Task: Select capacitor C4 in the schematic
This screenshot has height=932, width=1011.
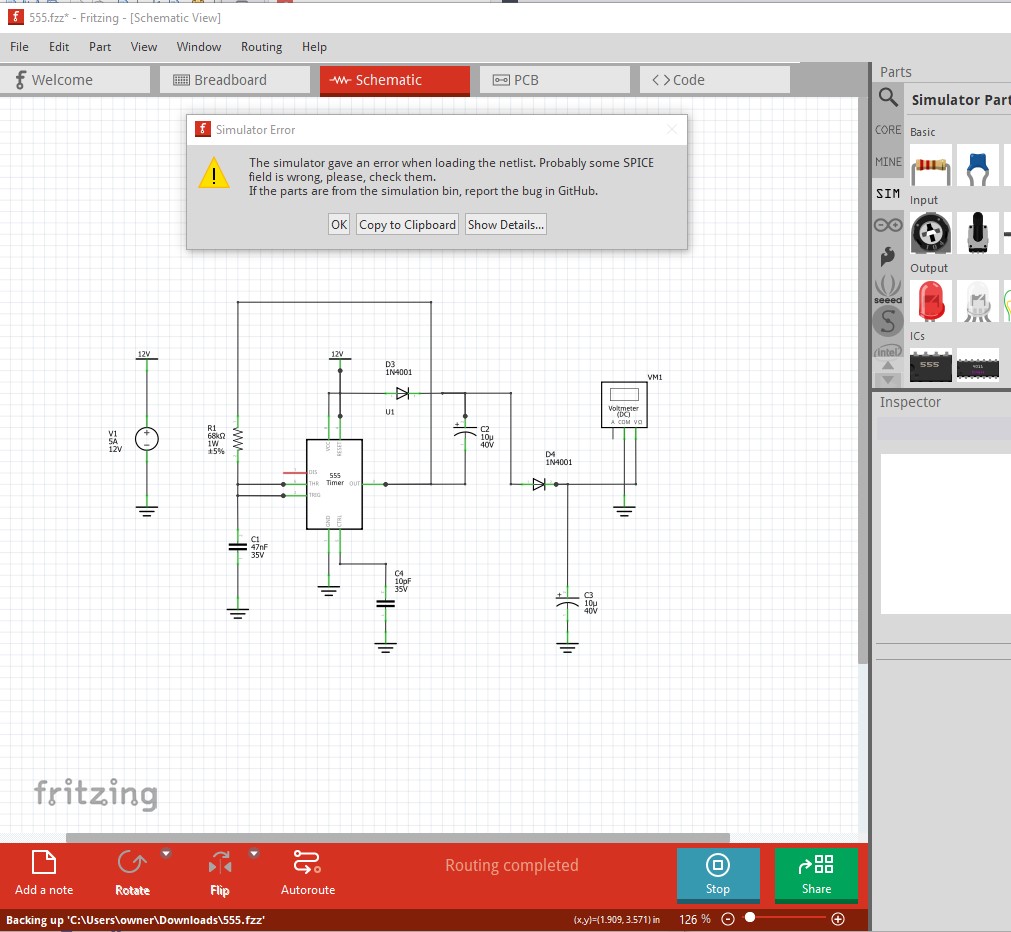Action: tap(385, 604)
